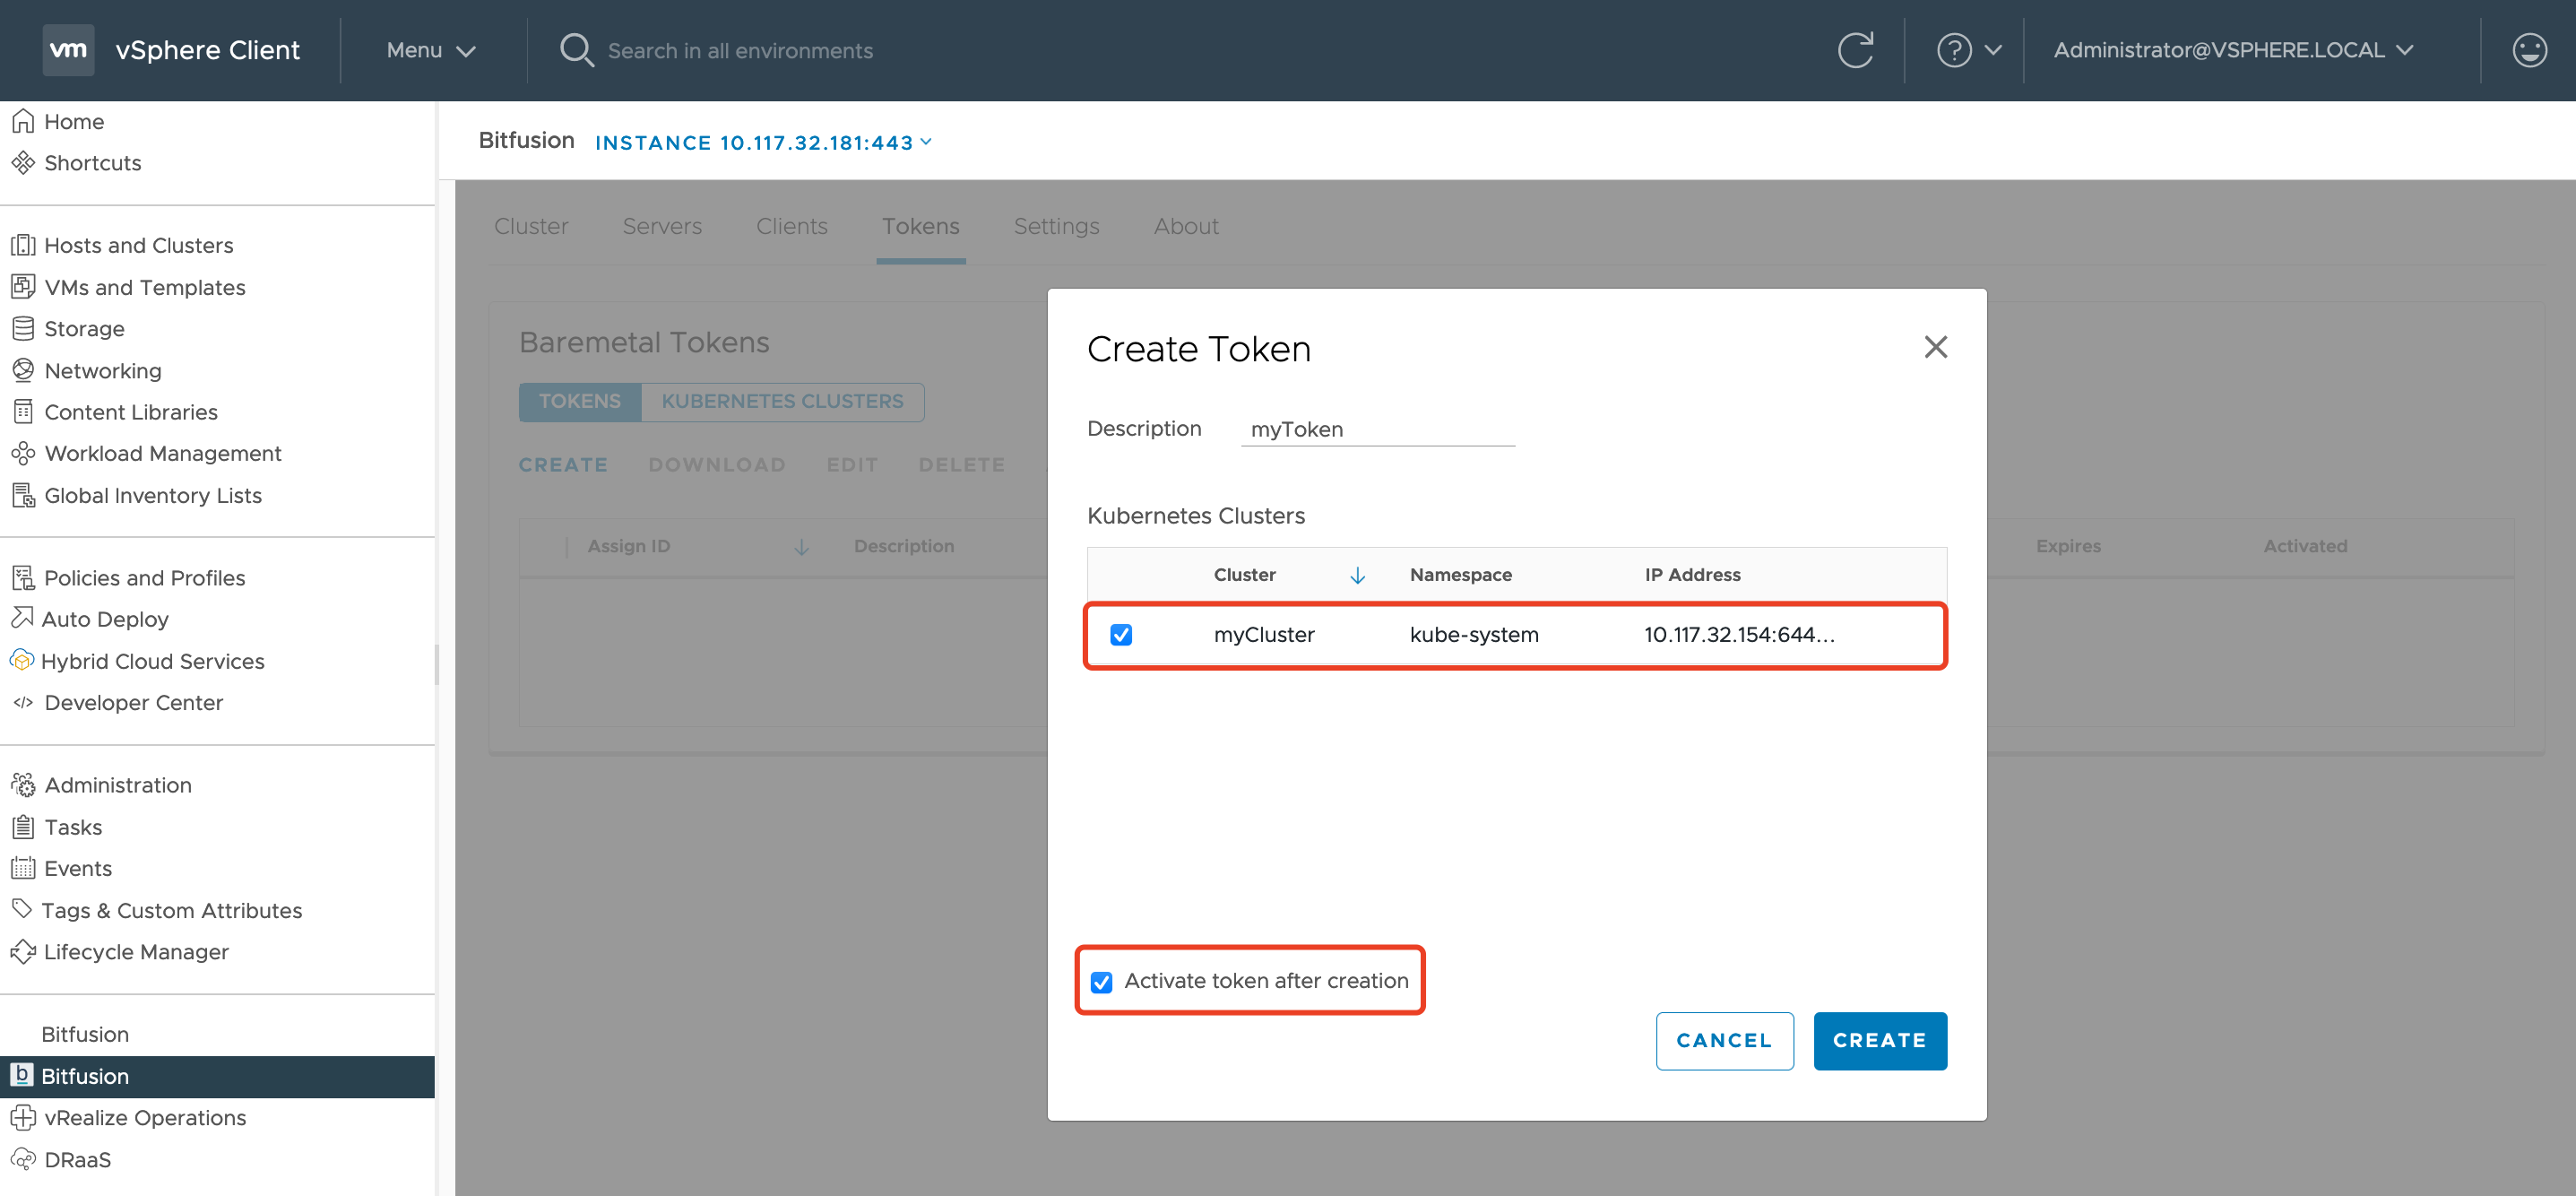Click the Workload Management icon
This screenshot has width=2576, height=1196.
[x=23, y=453]
